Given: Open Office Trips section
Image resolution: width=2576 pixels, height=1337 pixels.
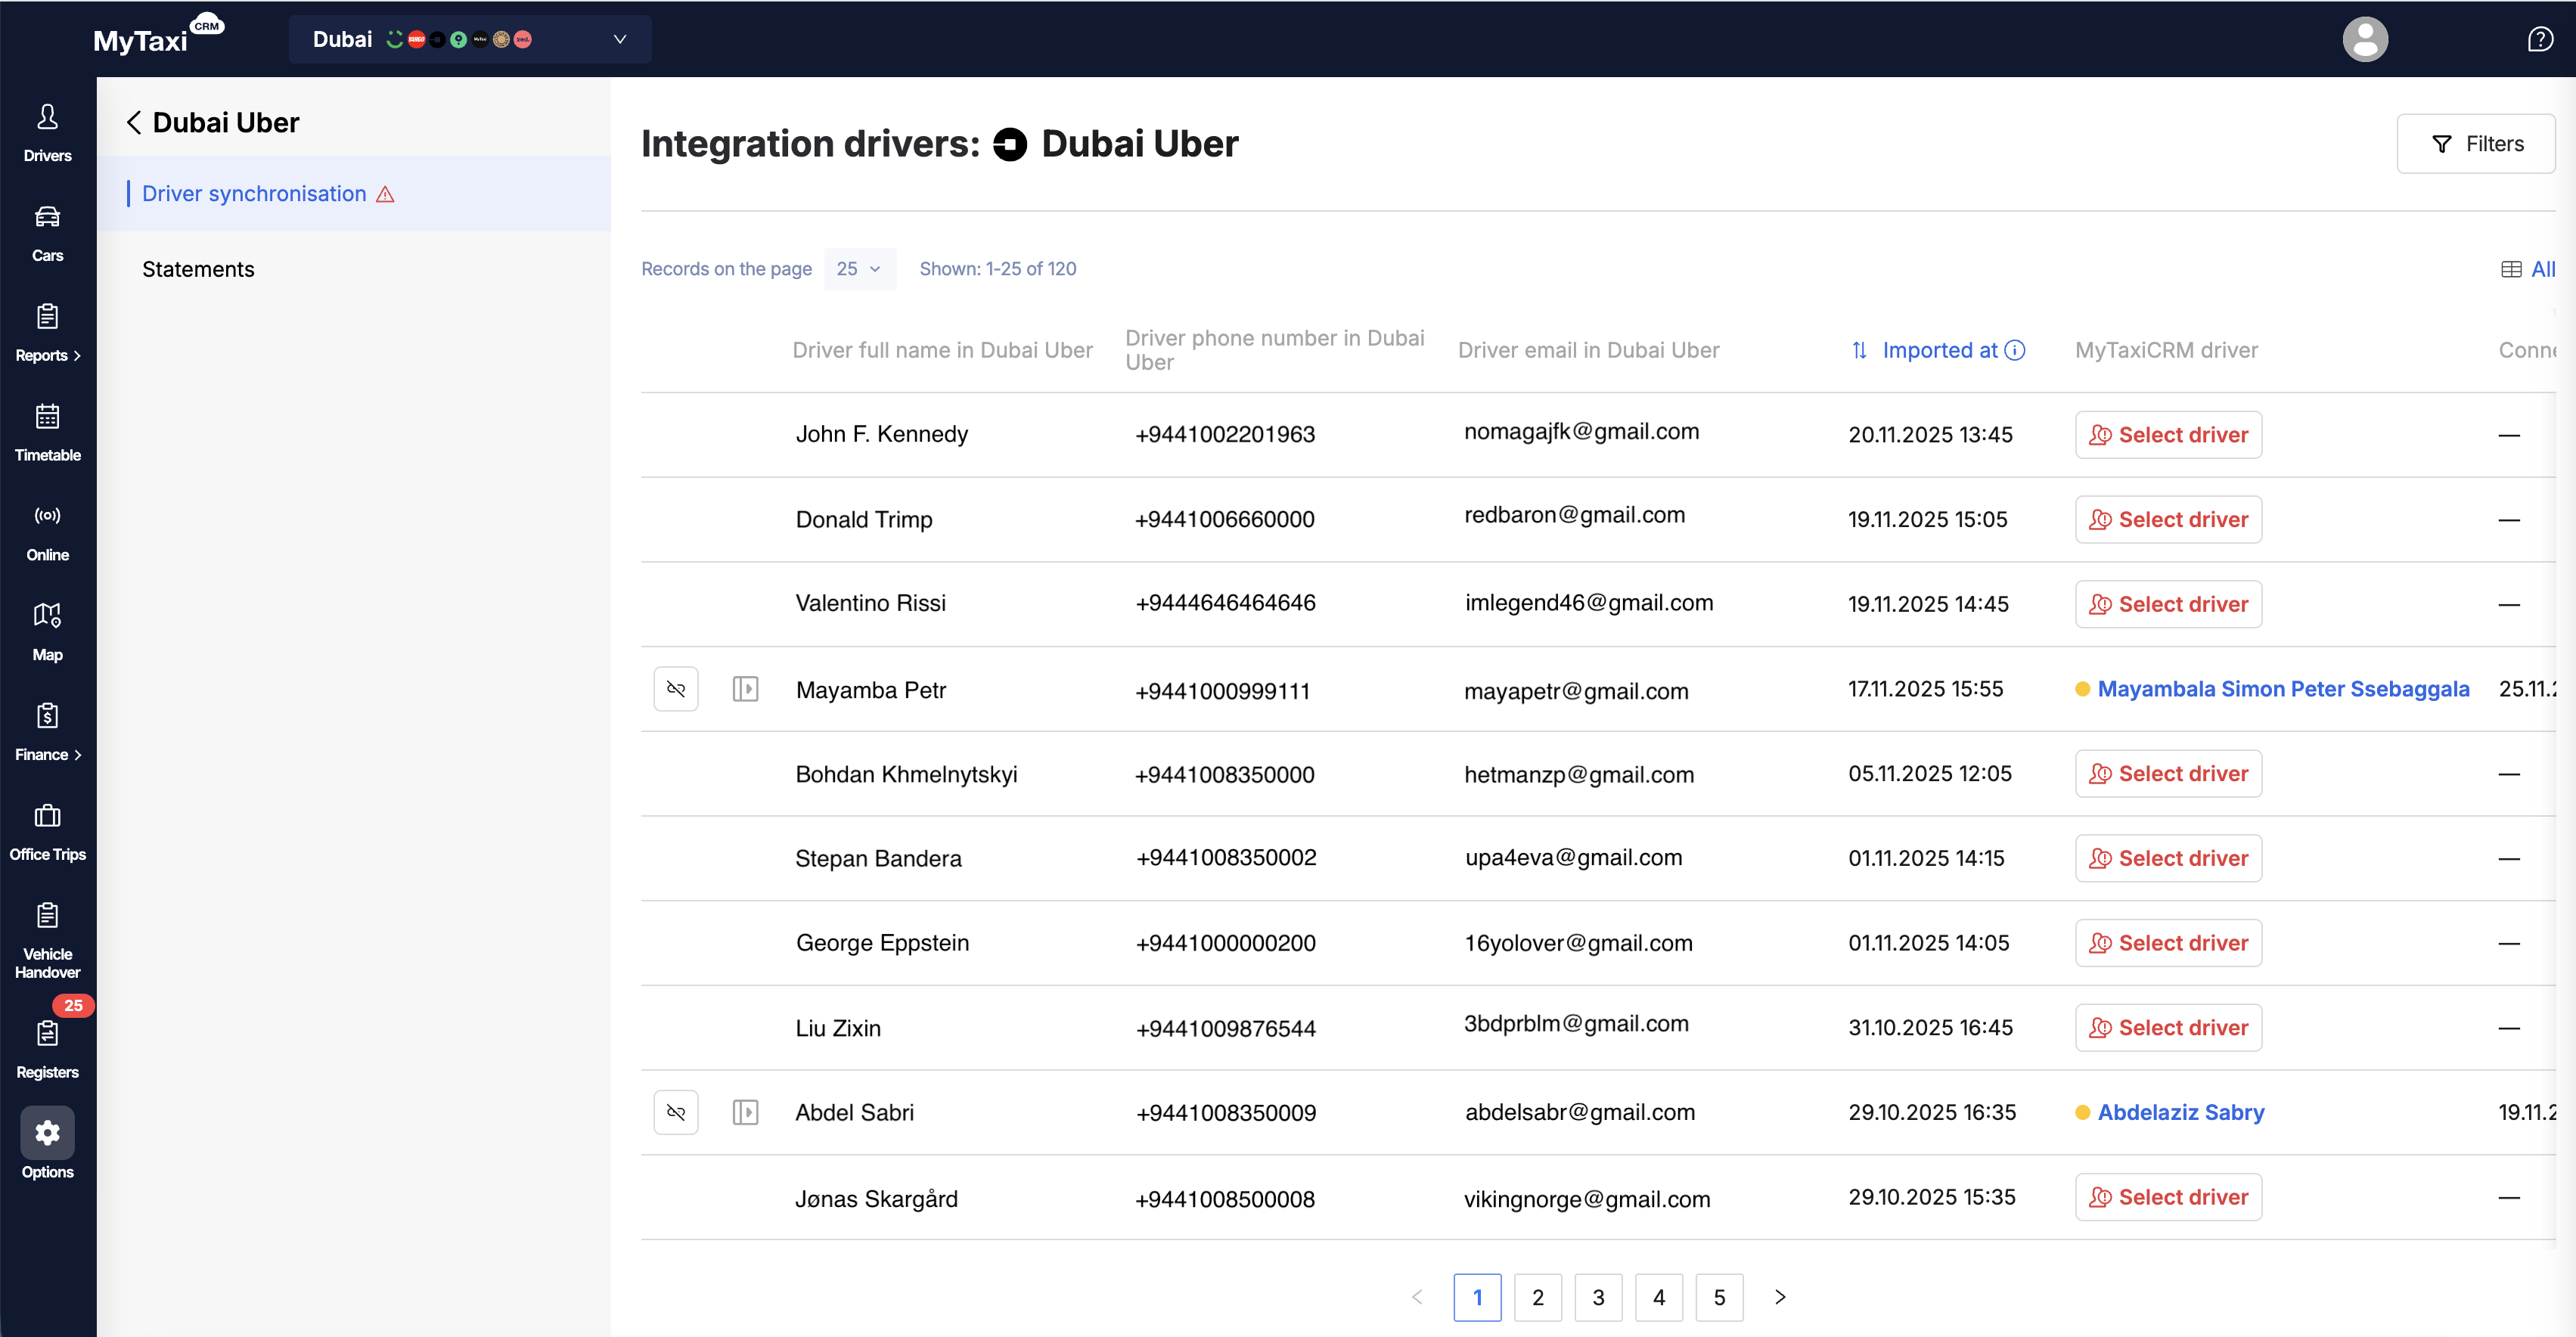Looking at the screenshot, I should (x=47, y=833).
